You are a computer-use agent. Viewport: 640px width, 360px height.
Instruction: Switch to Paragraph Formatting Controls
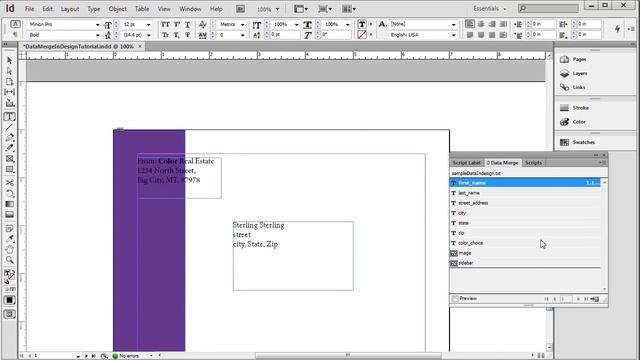click(x=15, y=35)
